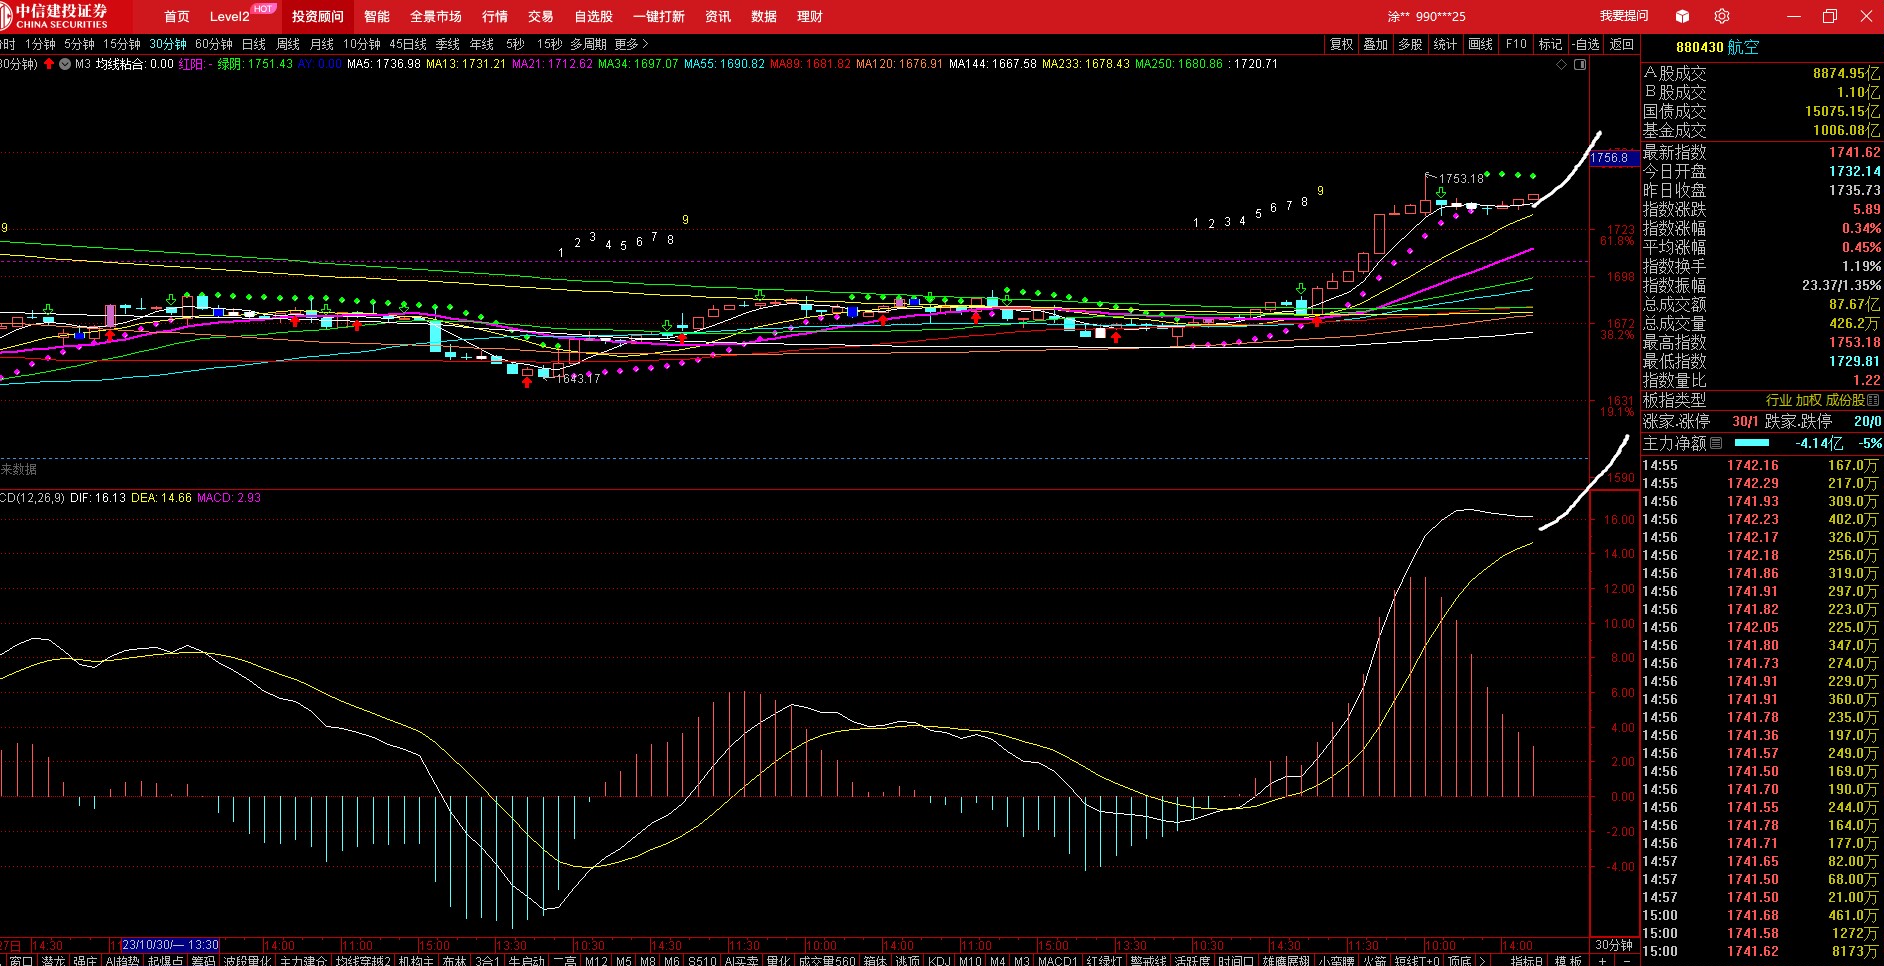
Task: Click the 返回 button
Action: coord(1621,44)
